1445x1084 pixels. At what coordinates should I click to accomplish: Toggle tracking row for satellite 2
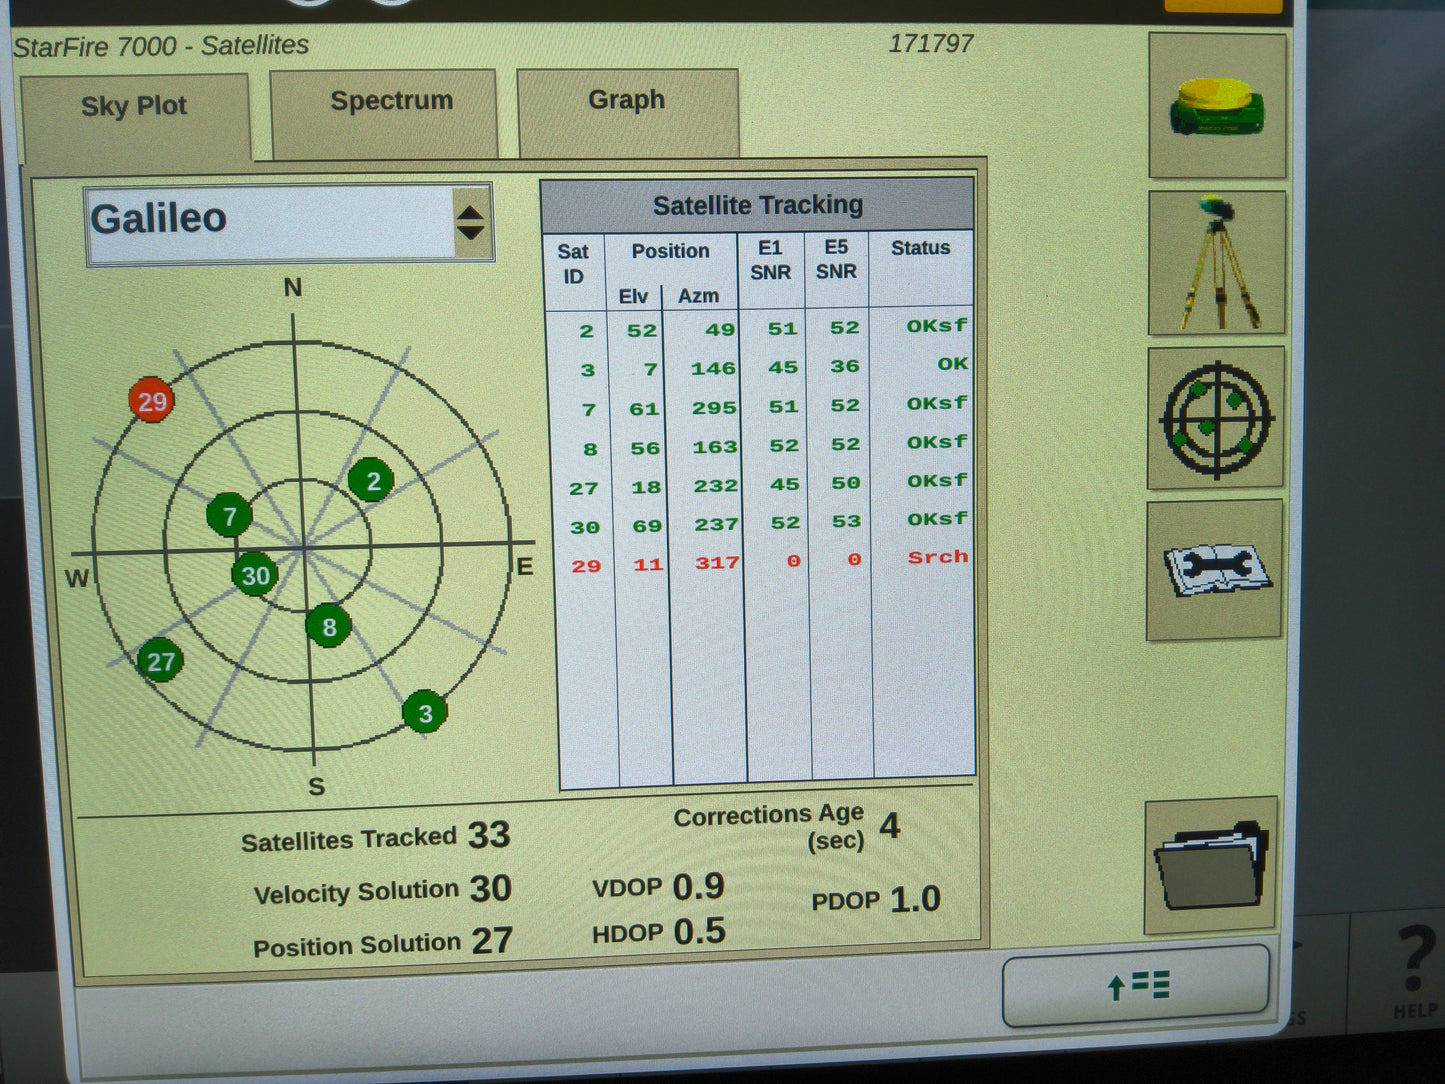pos(760,328)
